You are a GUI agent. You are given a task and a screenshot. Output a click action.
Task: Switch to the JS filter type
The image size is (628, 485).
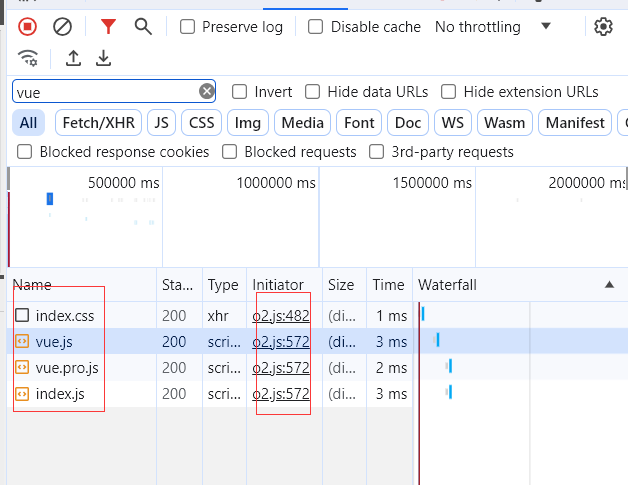pyautogui.click(x=160, y=123)
